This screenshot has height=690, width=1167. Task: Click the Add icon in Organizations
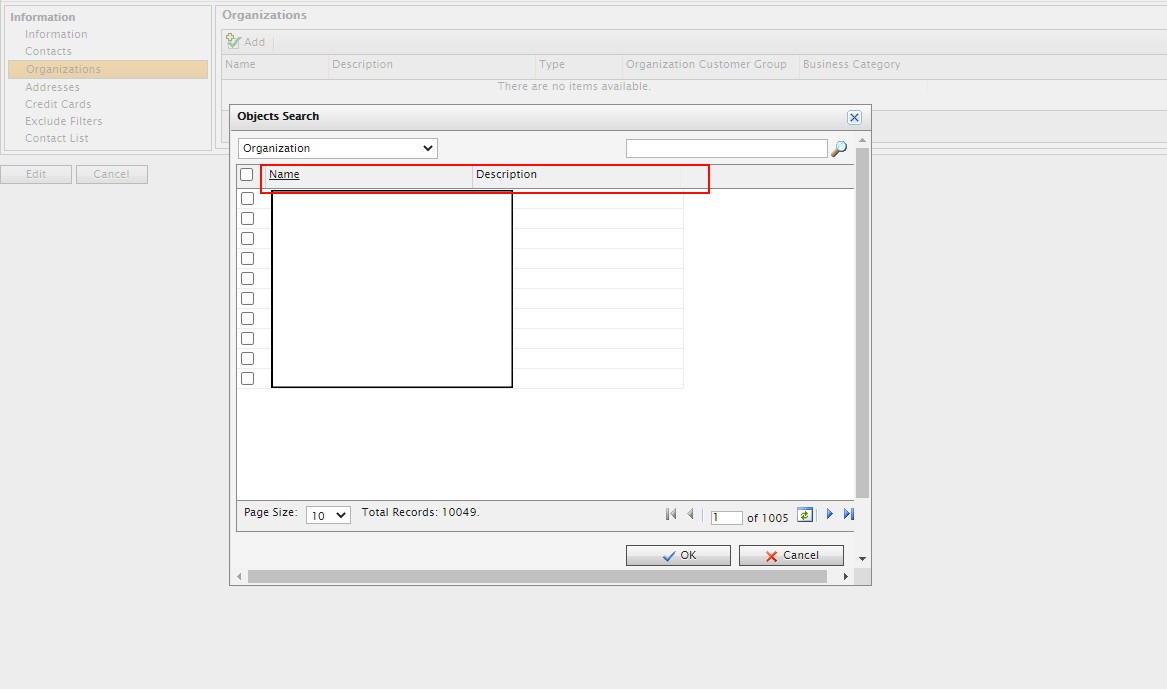pyautogui.click(x=234, y=41)
